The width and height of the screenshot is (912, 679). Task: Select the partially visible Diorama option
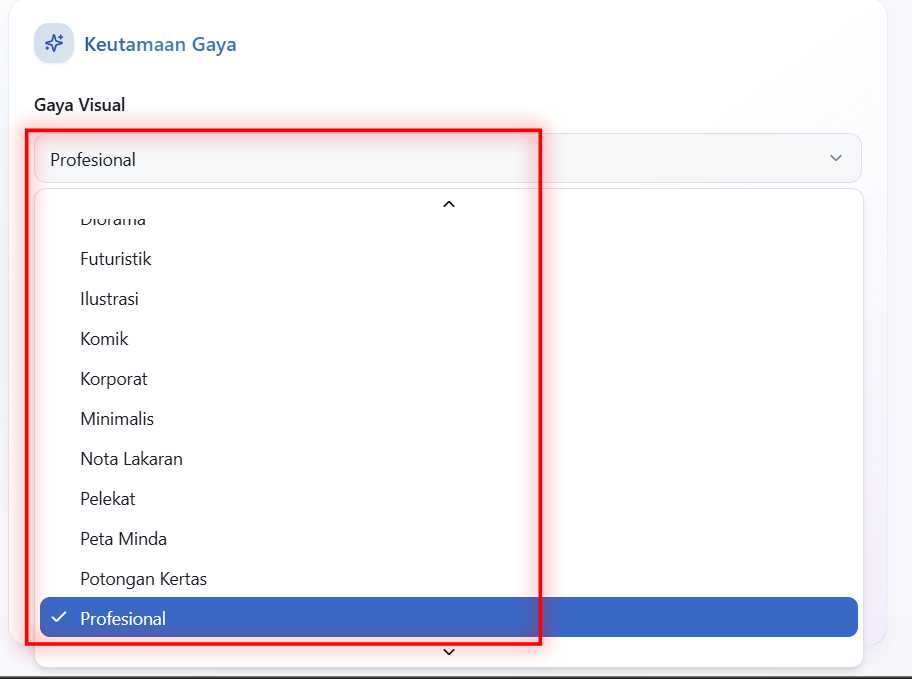tap(113, 222)
